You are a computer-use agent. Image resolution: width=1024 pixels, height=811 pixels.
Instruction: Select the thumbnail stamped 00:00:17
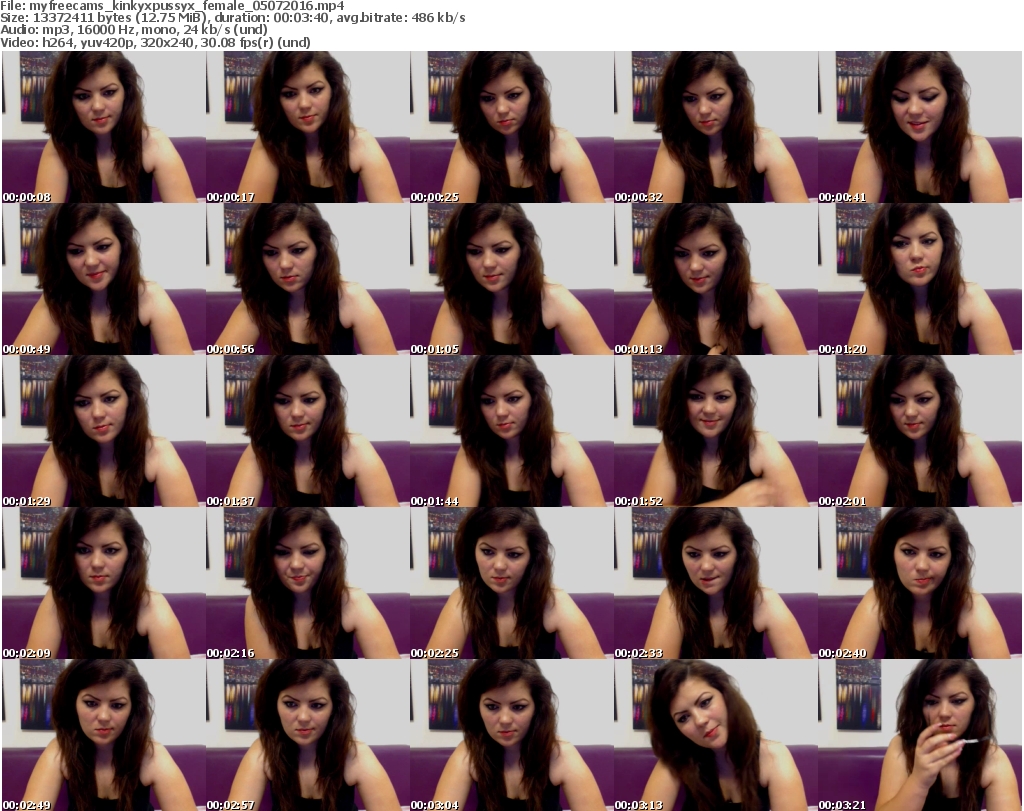(x=308, y=127)
